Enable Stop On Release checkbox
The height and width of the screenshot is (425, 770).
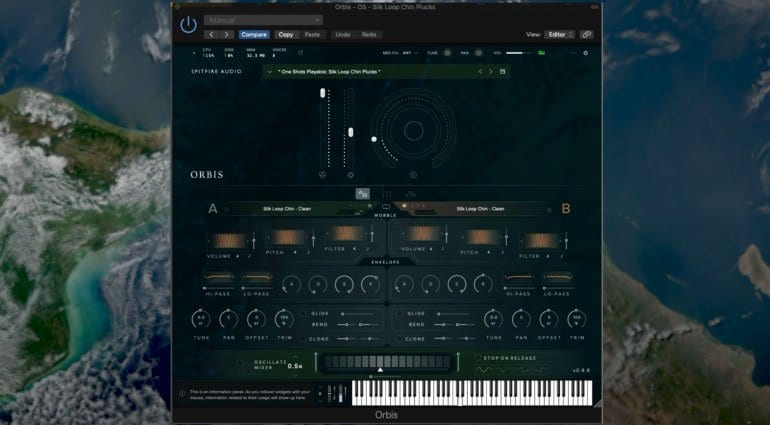tap(478, 358)
